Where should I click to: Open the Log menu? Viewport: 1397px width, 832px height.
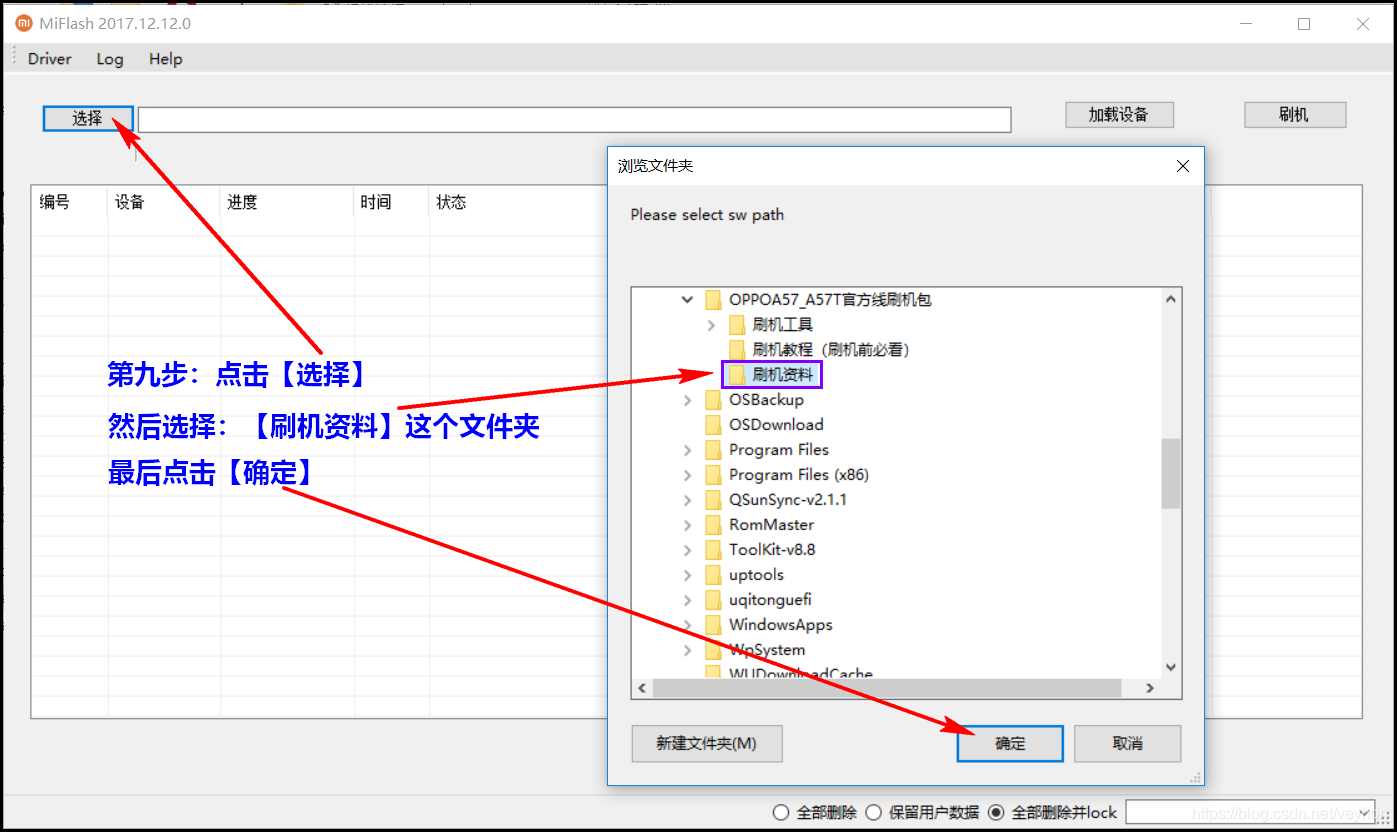(110, 59)
